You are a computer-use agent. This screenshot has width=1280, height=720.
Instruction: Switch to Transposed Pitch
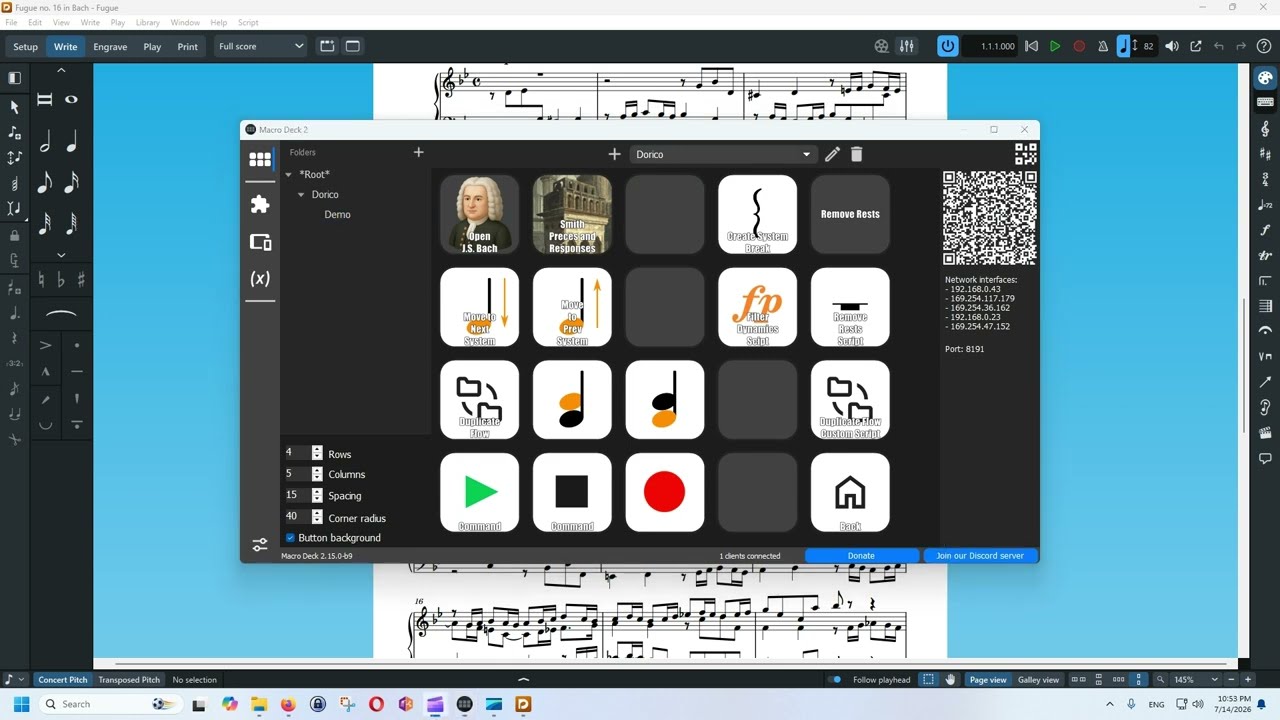[129, 680]
